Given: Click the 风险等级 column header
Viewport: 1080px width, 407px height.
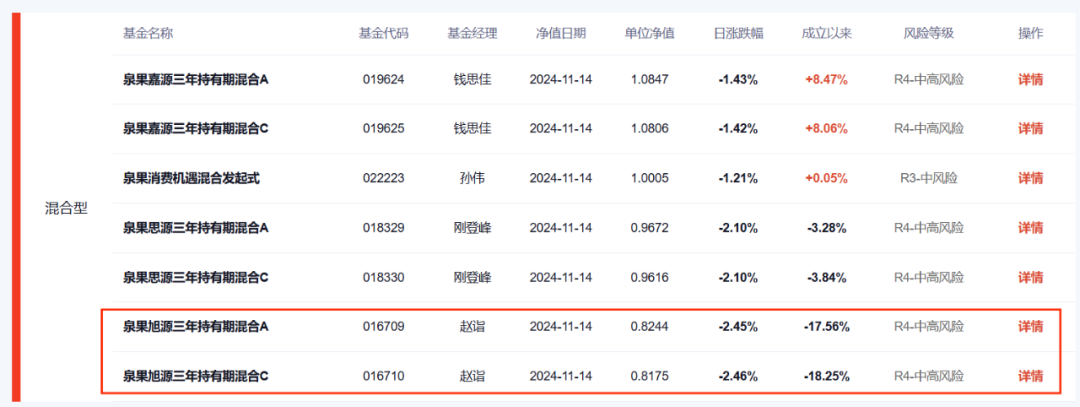Looking at the screenshot, I should (x=928, y=33).
